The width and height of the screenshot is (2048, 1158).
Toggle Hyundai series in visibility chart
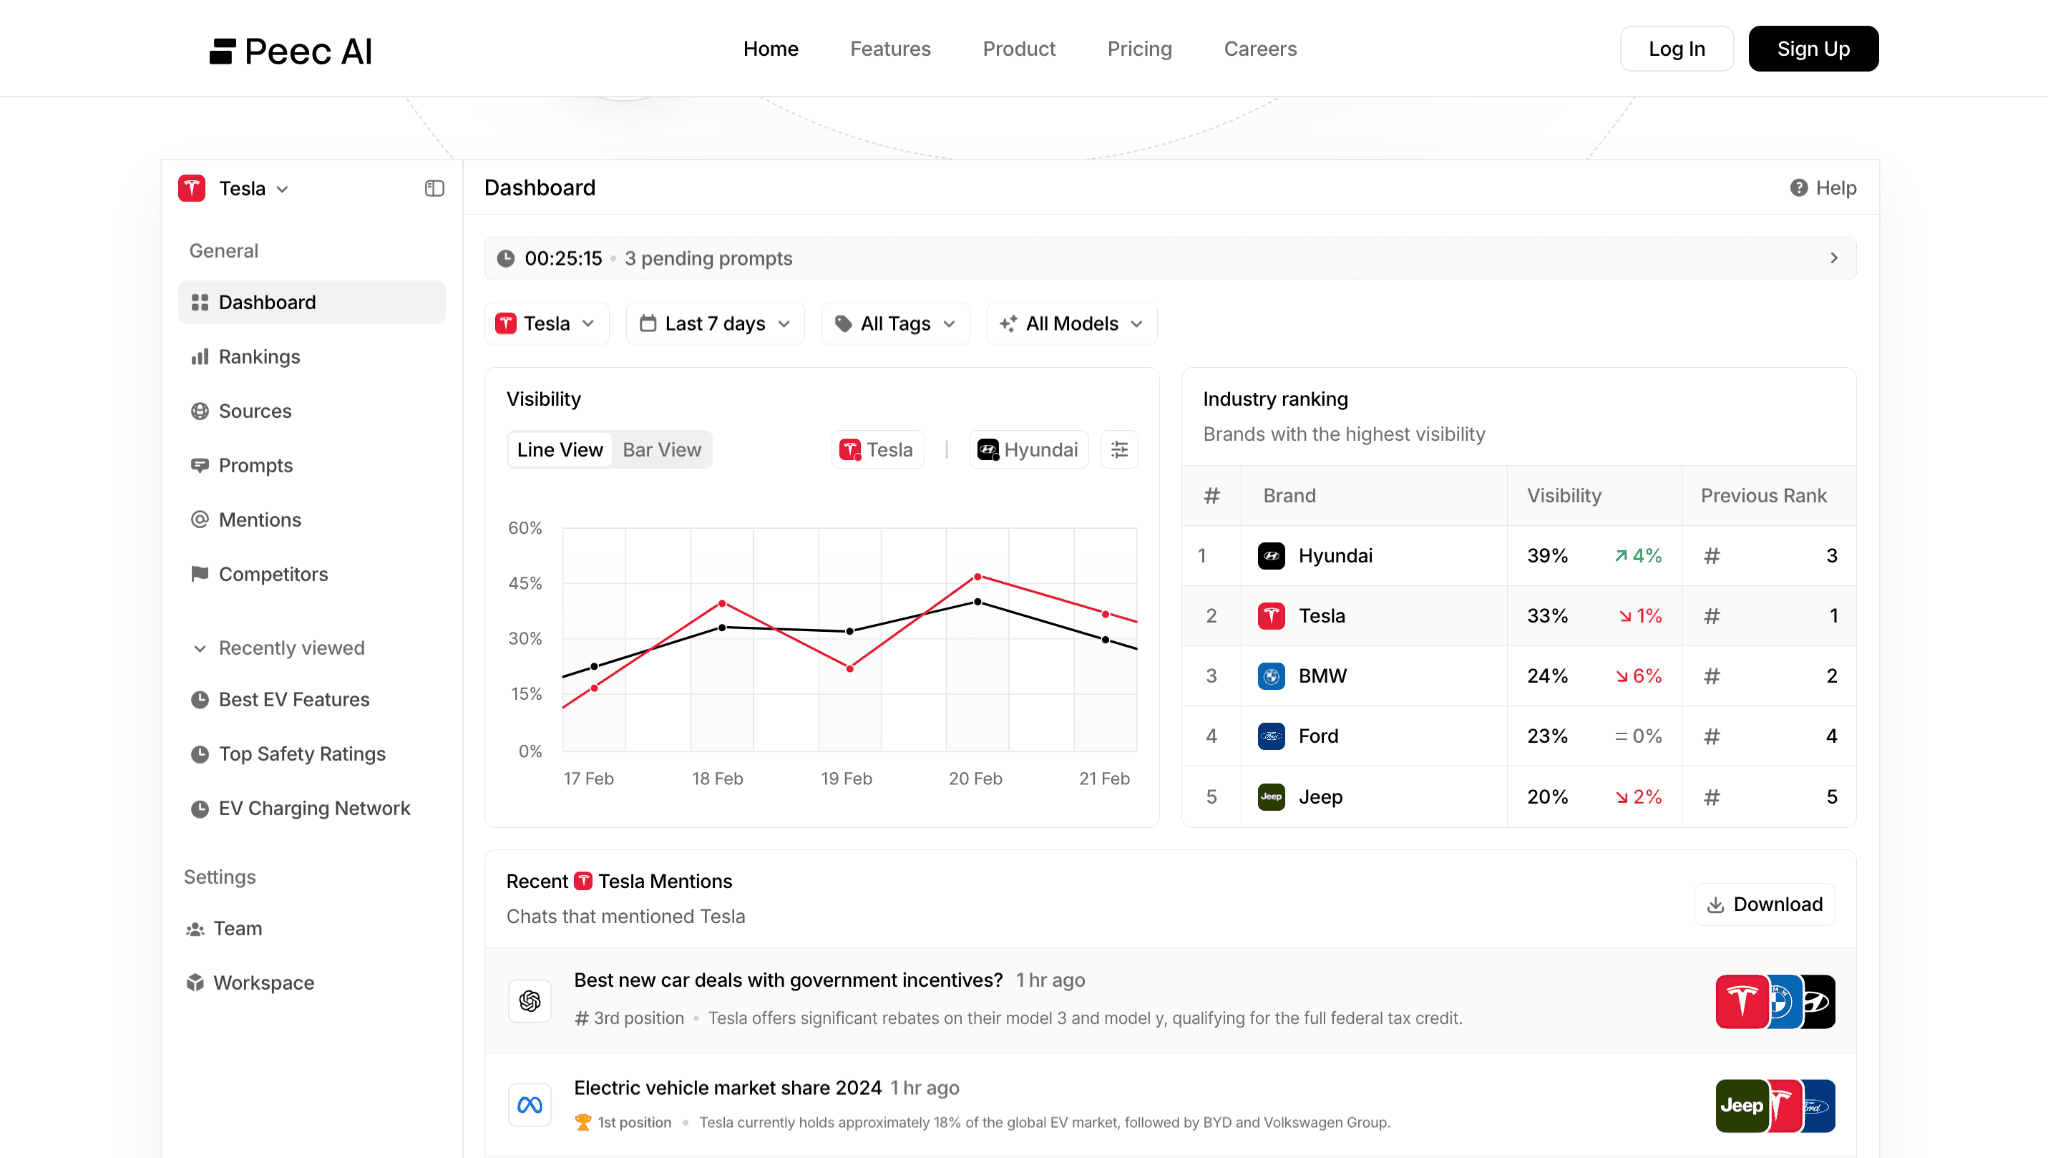[x=1028, y=450]
